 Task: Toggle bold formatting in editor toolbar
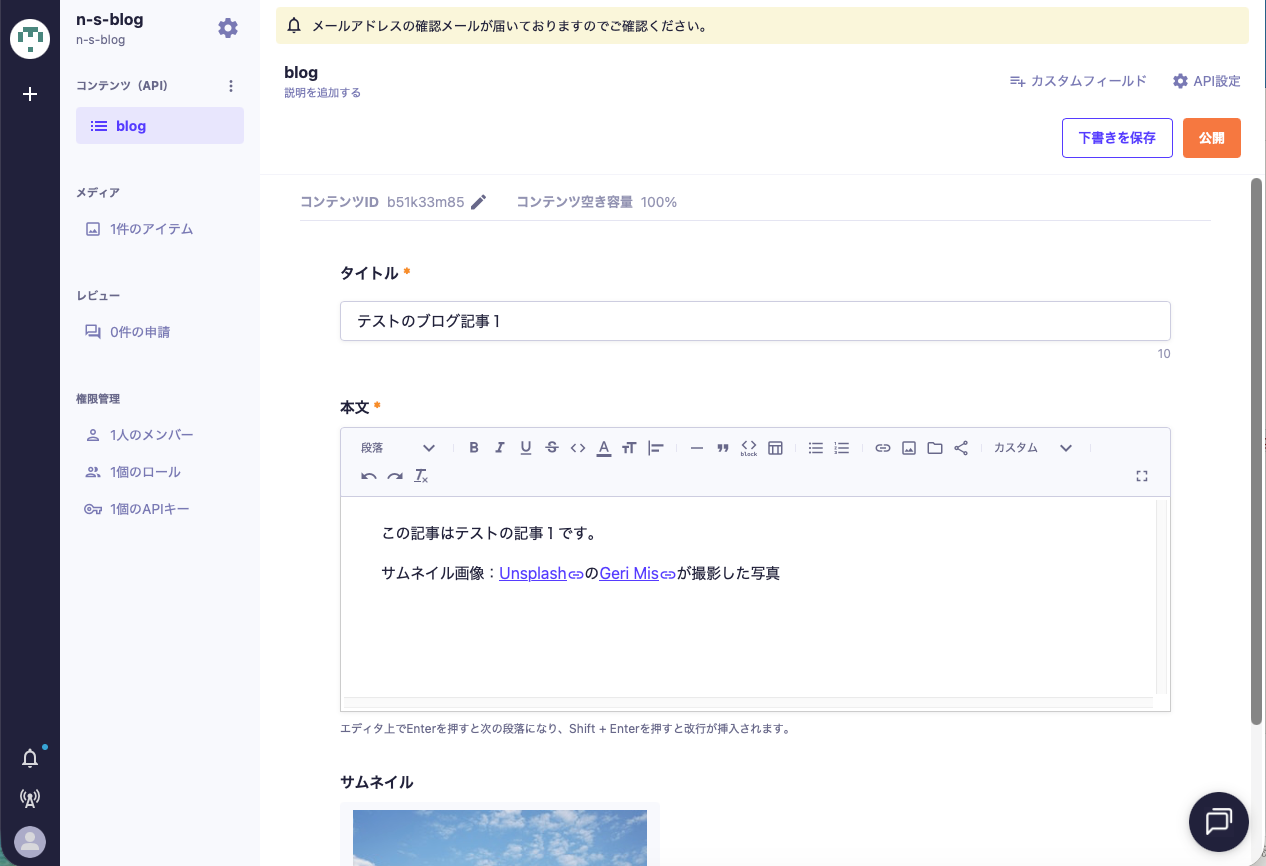click(x=474, y=448)
